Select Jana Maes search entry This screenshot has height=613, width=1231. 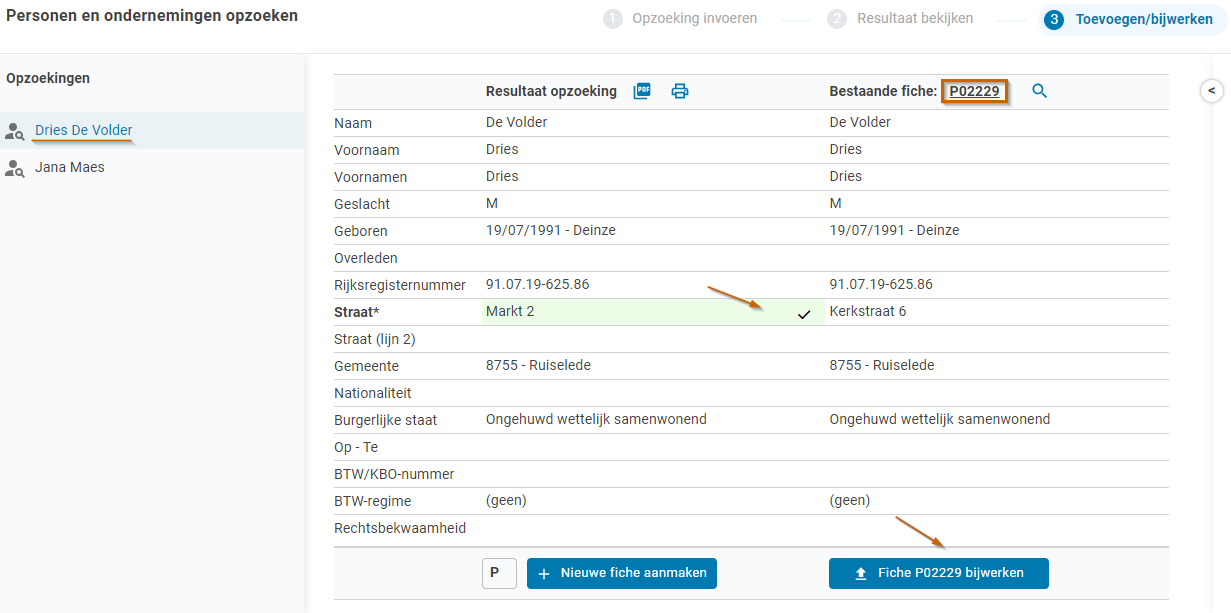[70, 167]
